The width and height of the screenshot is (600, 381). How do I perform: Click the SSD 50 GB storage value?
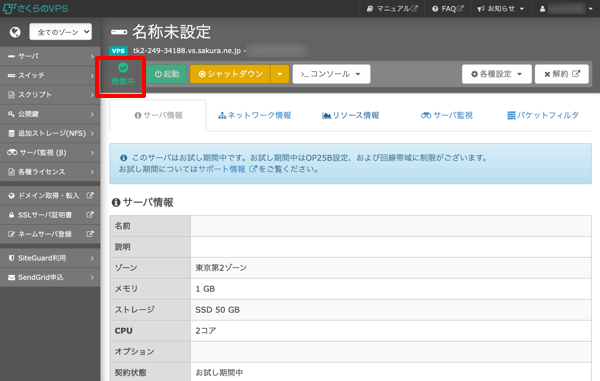pos(217,310)
